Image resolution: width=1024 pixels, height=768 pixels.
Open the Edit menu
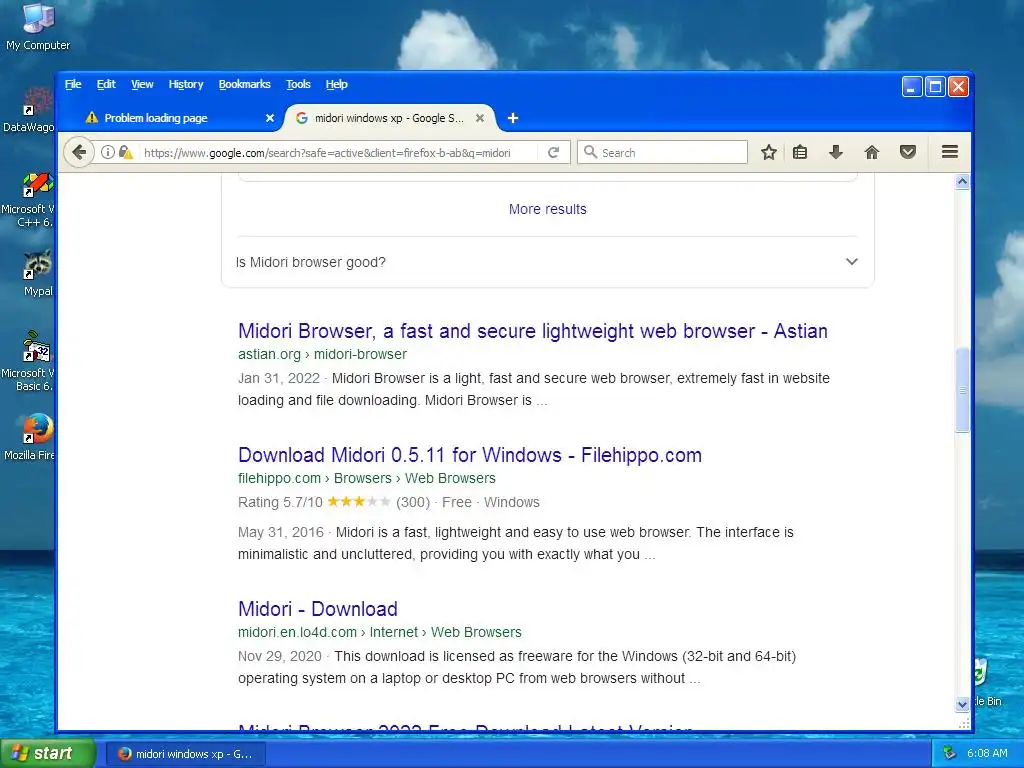coord(106,84)
